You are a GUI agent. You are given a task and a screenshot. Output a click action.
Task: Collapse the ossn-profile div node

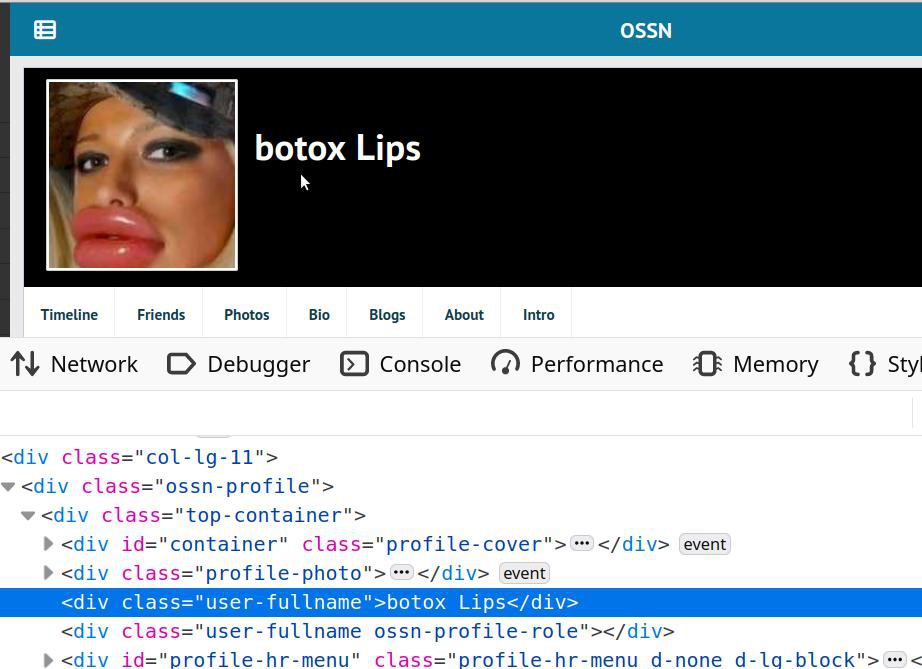tap(8, 486)
